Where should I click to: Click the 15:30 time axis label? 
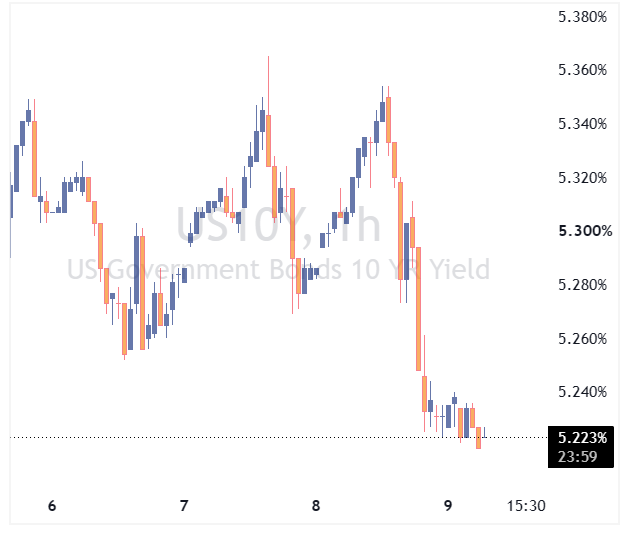pyautogui.click(x=526, y=506)
